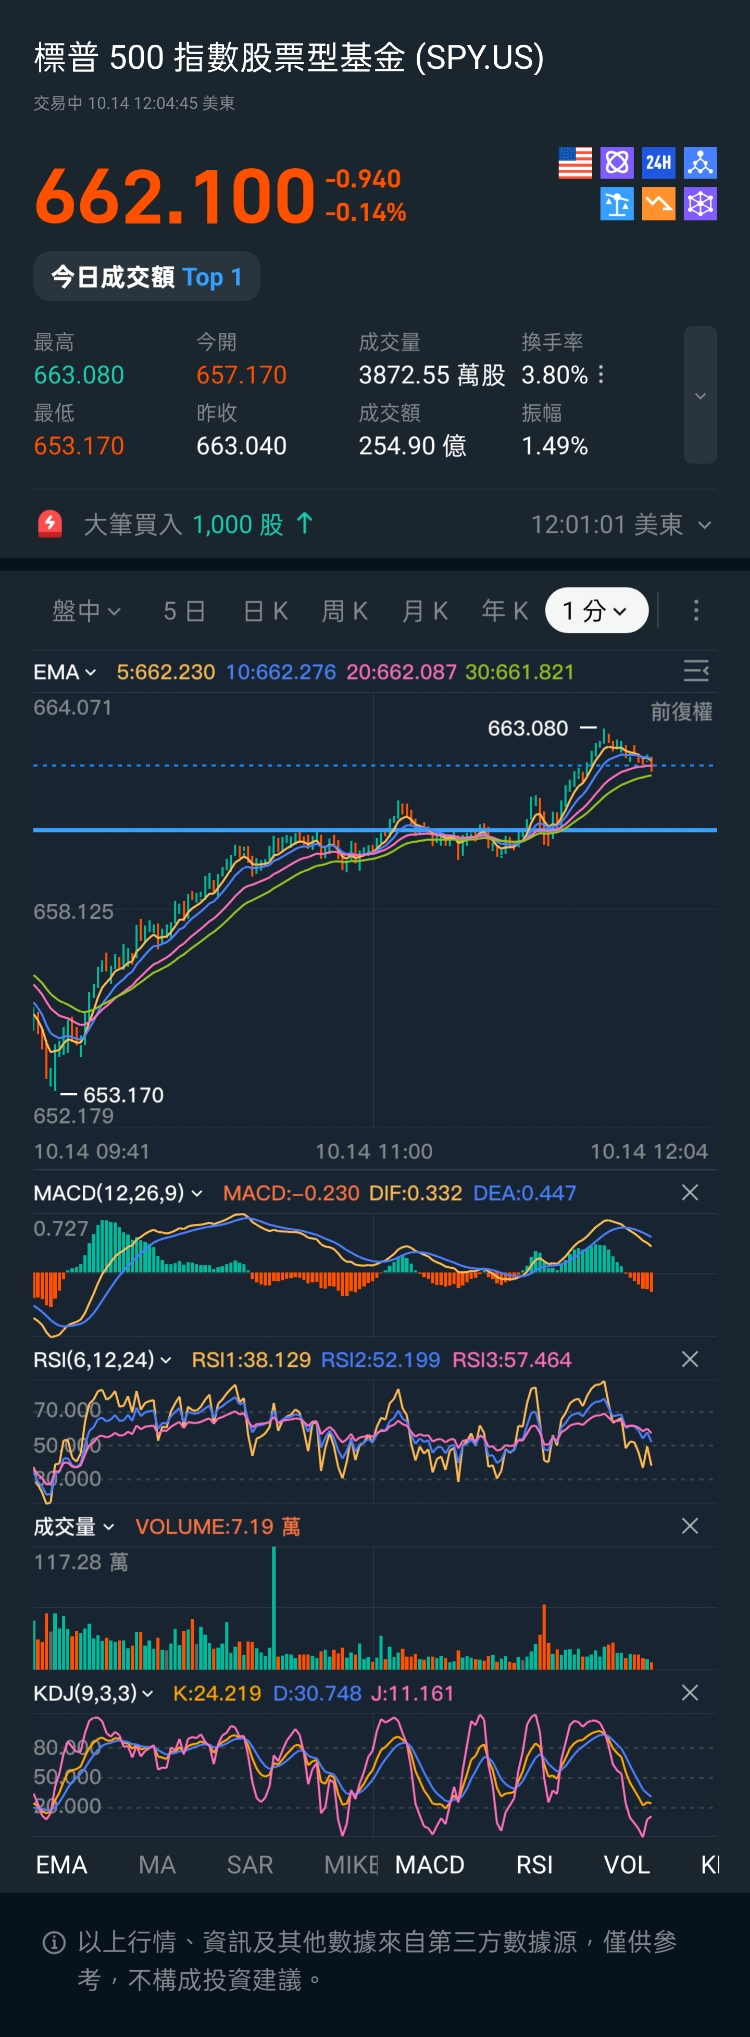Viewport: 750px width, 2037px height.
Task: Tap the purple cube network icon
Action: 700,204
